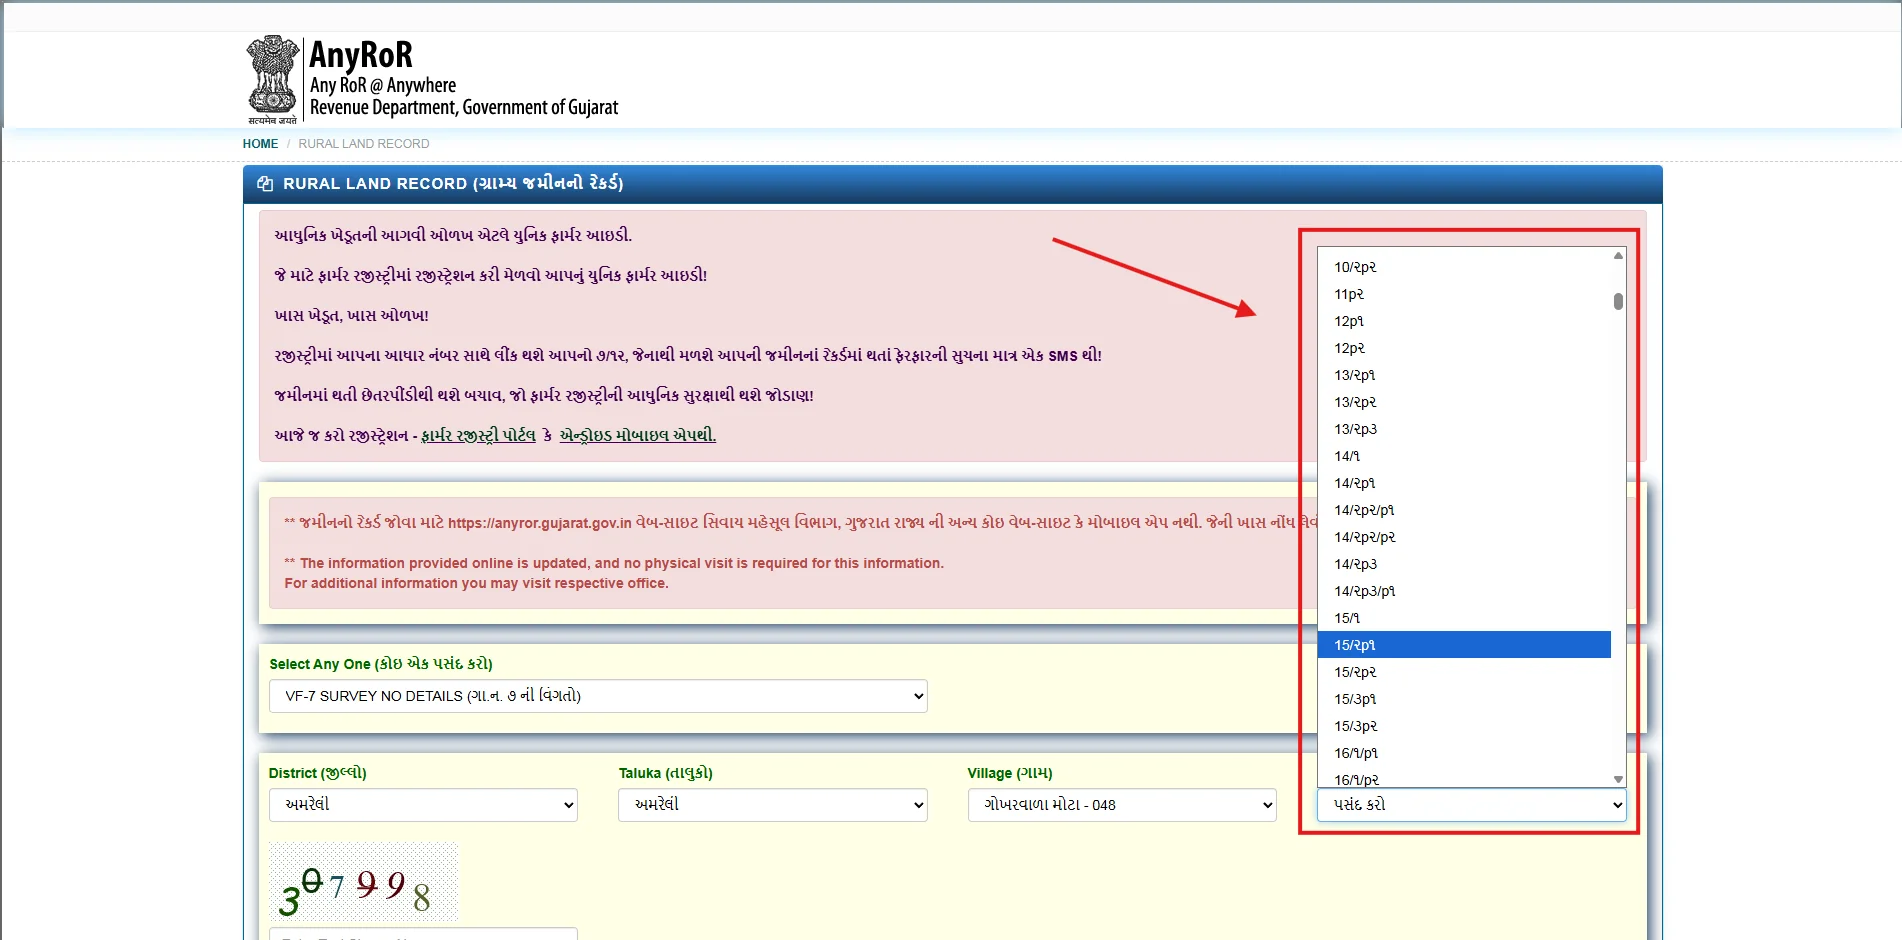Click the record icon beside RURAL LAND RECORD heading
1902x940 pixels.
click(265, 185)
